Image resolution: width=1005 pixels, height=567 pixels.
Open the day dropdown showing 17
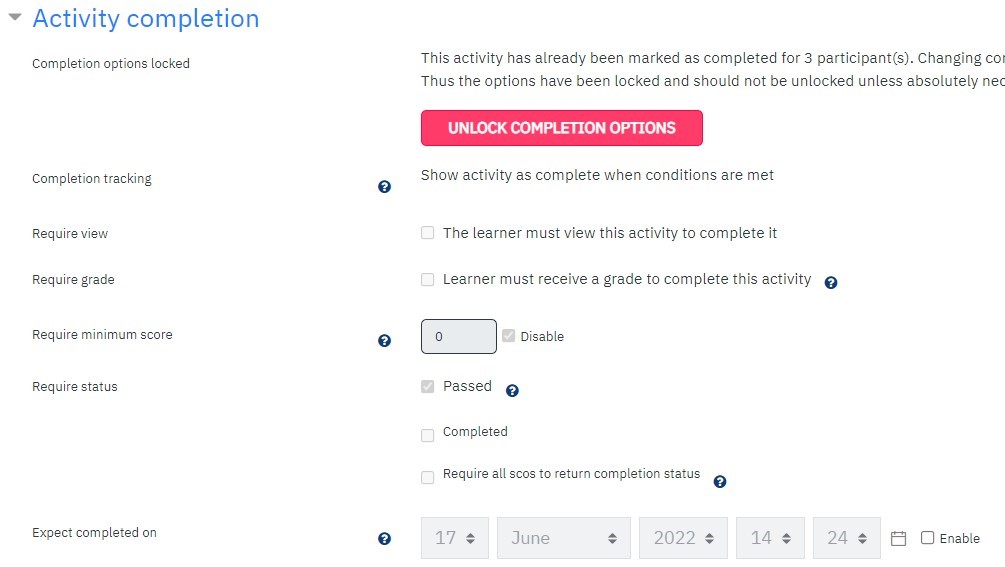pyautogui.click(x=455, y=538)
